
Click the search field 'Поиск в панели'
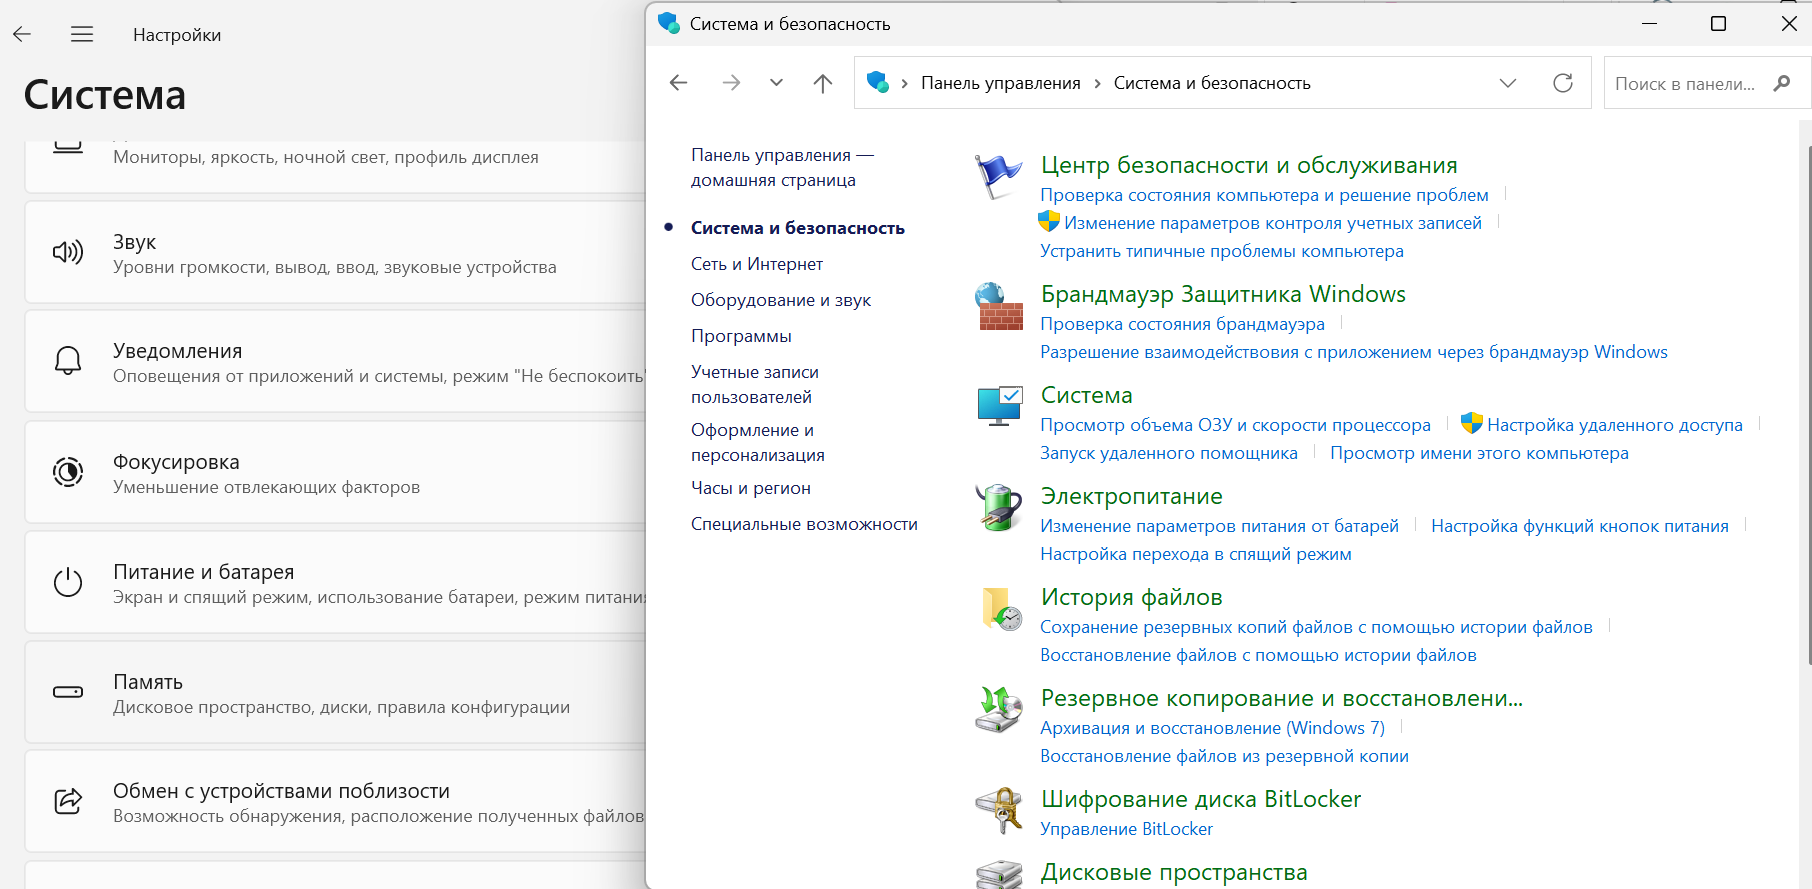click(1707, 83)
